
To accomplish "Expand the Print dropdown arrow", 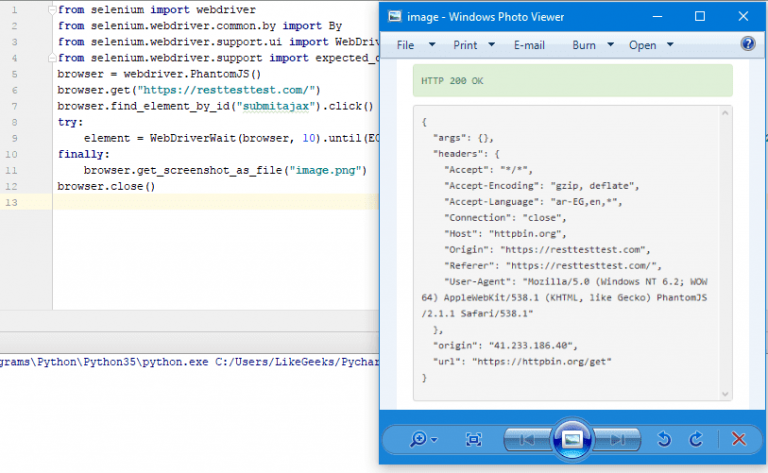I will [491, 45].
